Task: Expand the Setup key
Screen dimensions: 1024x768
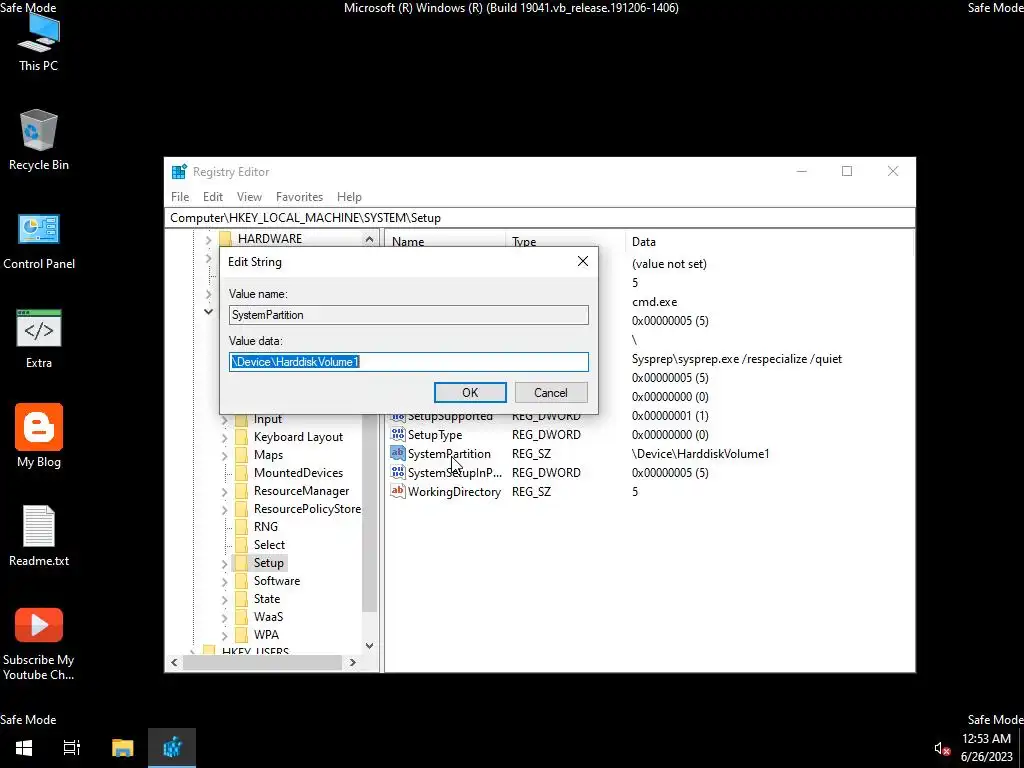Action: tap(225, 563)
